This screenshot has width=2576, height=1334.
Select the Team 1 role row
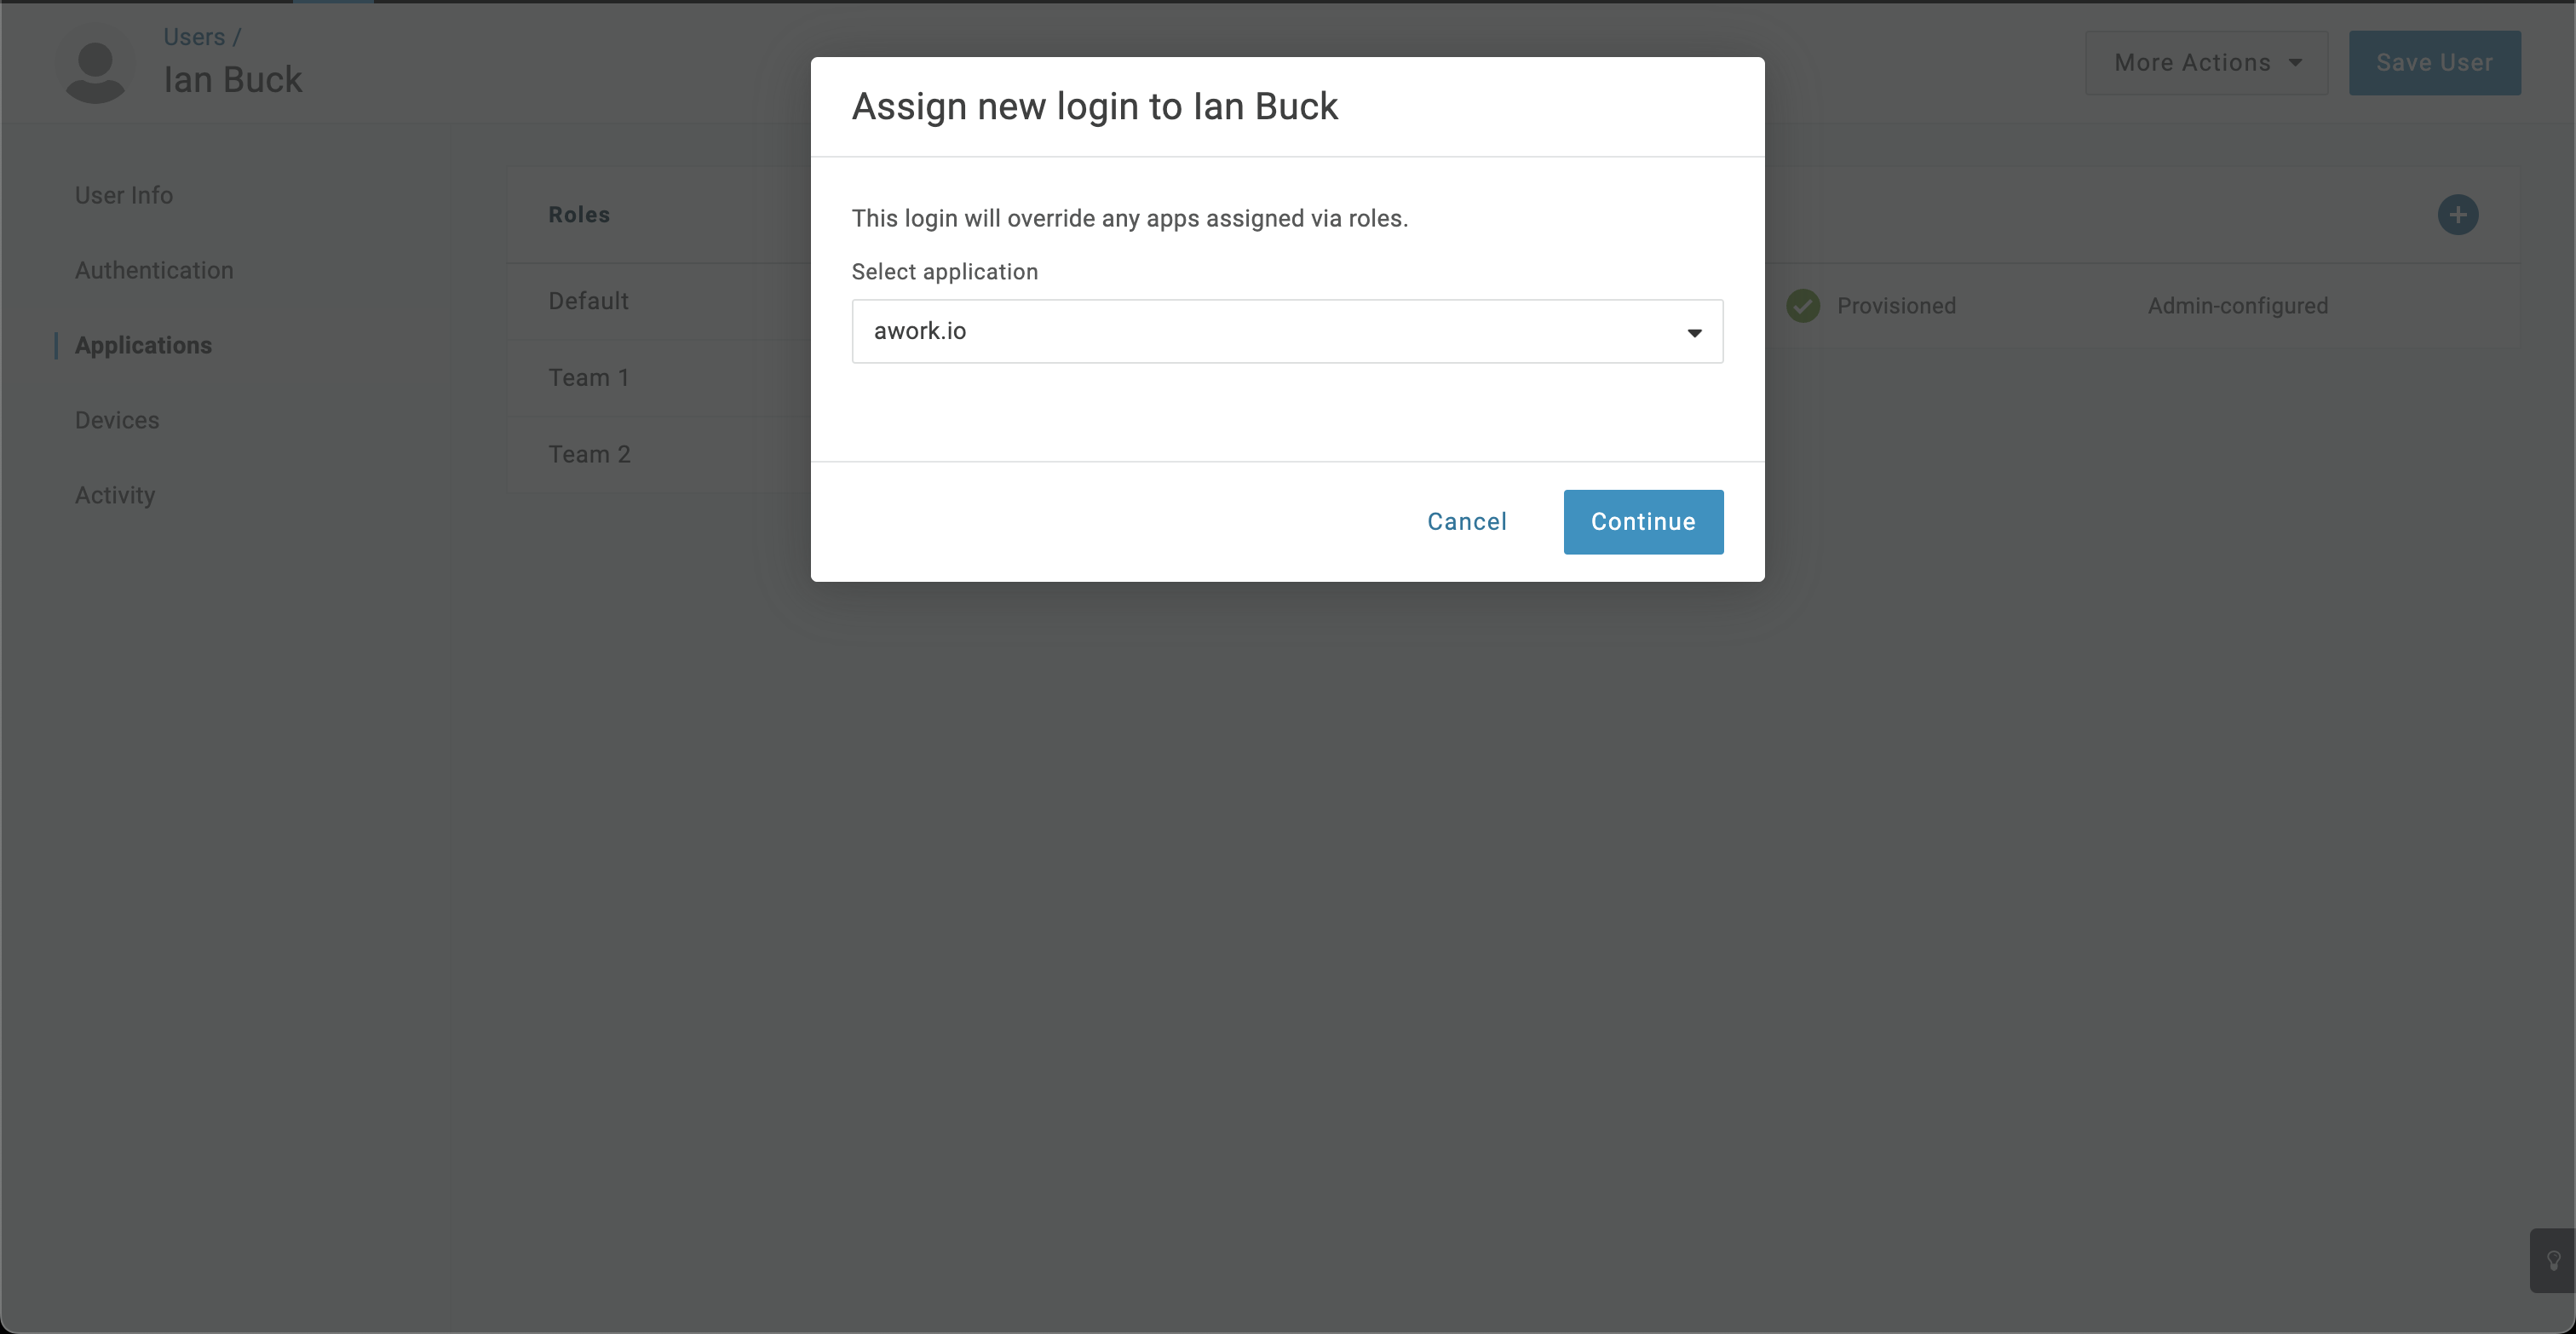659,378
